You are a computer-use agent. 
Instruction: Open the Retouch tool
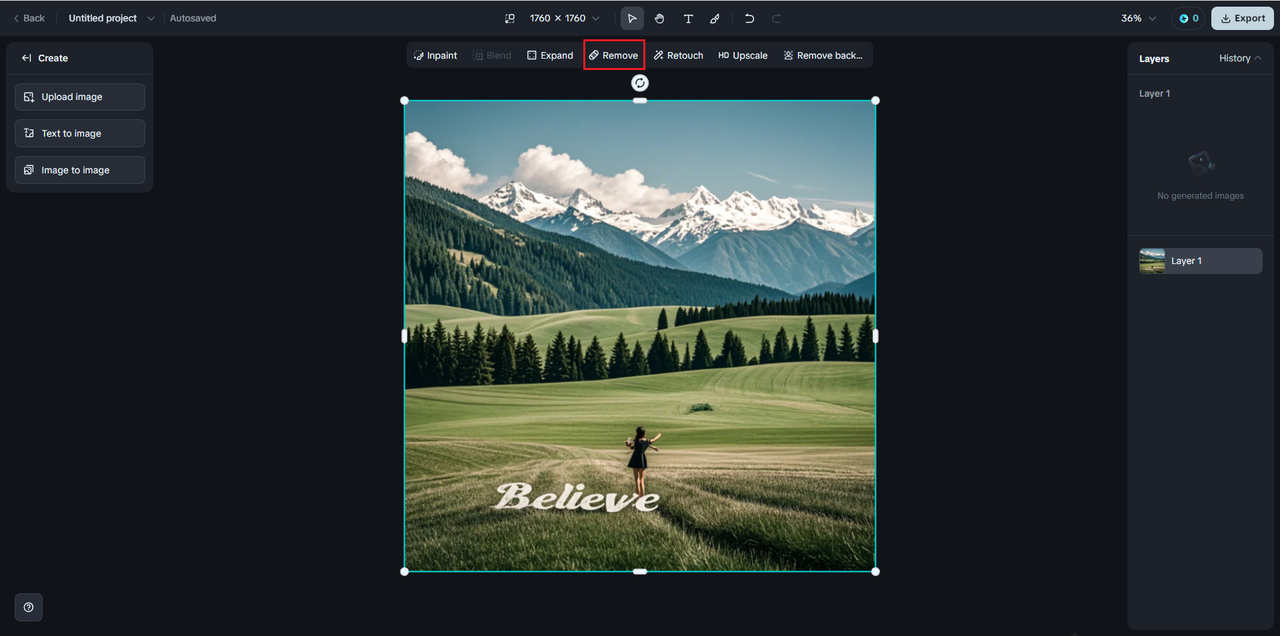[x=678, y=55]
